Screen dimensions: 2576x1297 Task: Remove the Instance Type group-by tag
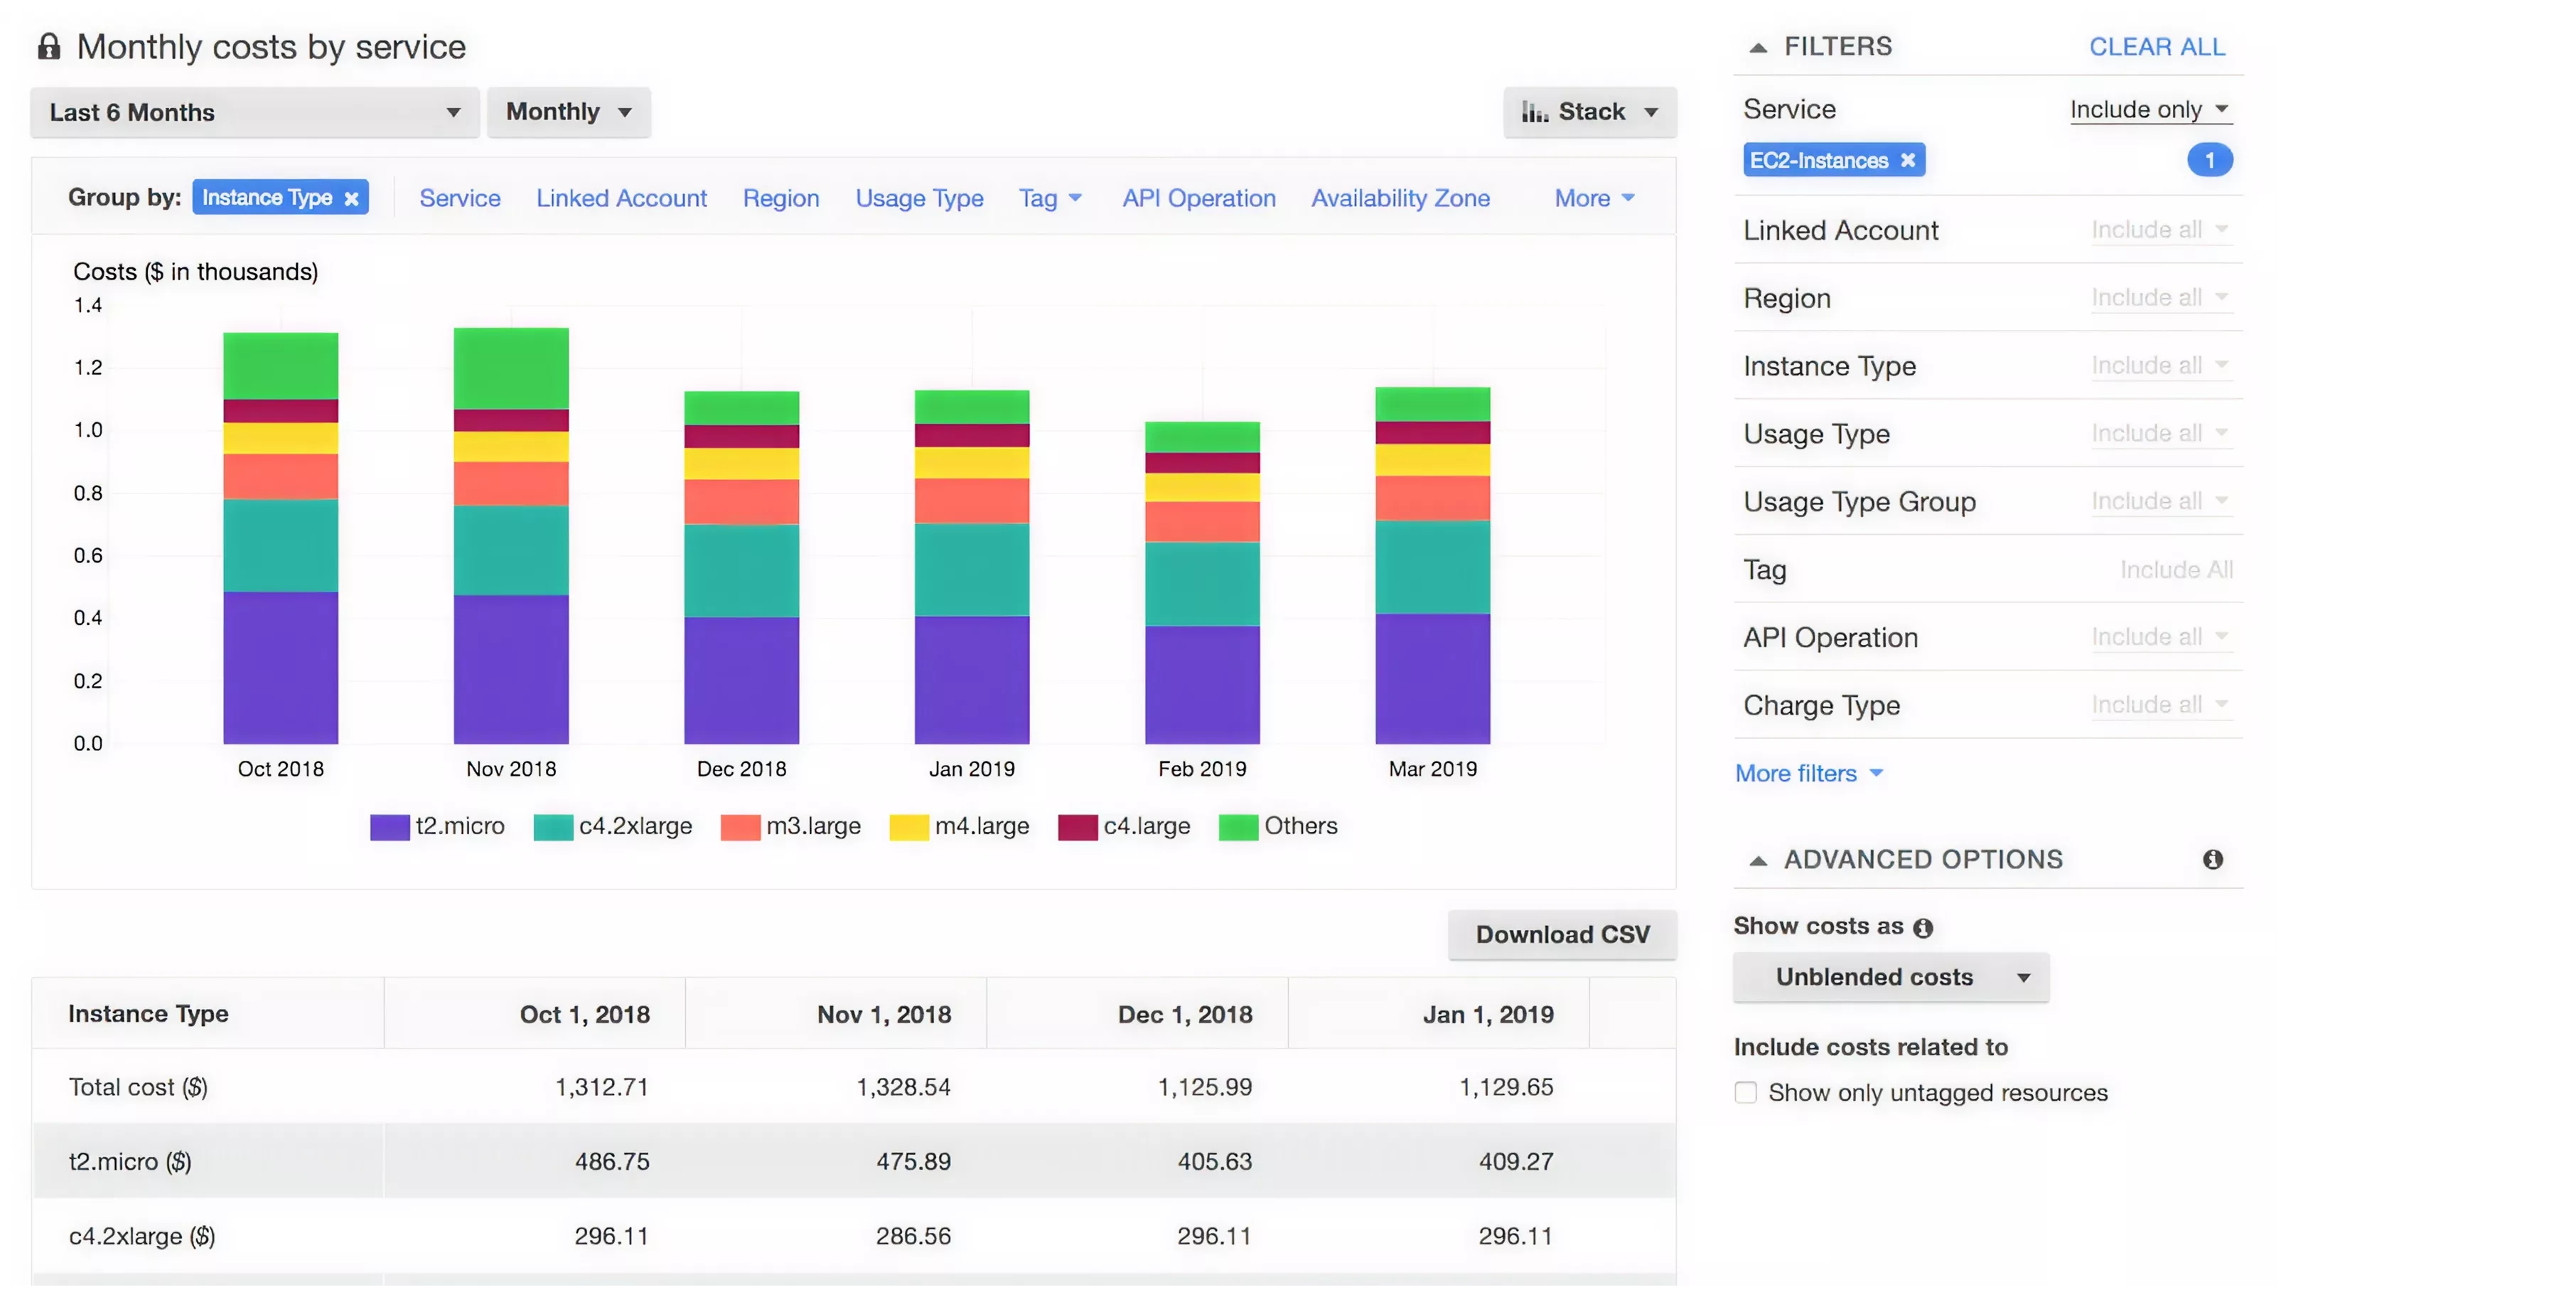351,197
